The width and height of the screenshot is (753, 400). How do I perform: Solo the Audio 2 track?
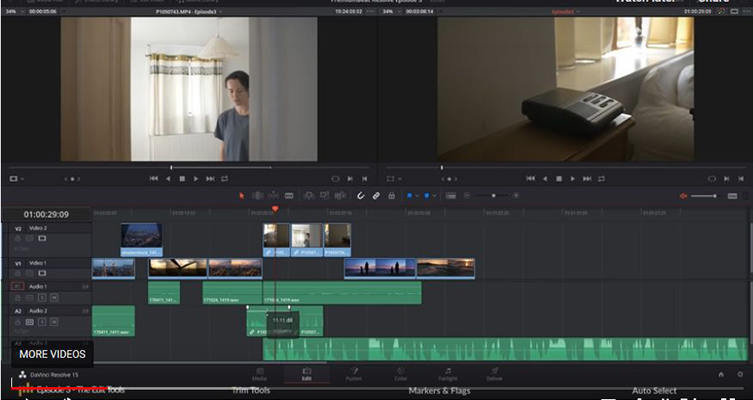pyautogui.click(x=42, y=322)
